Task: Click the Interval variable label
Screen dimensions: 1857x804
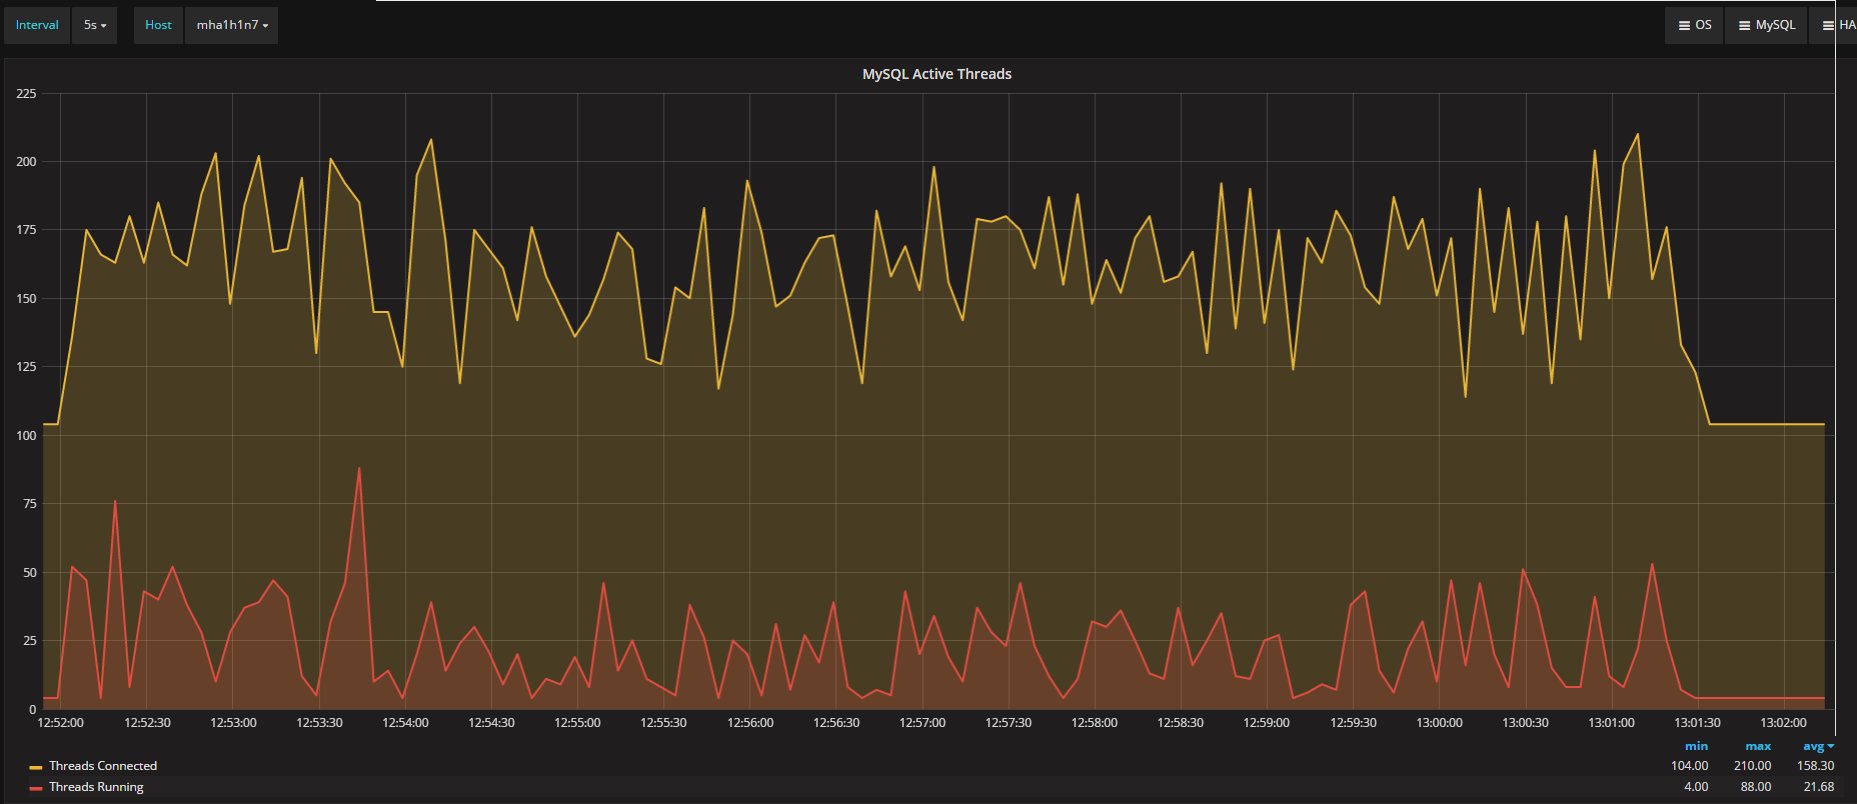Action: click(37, 25)
